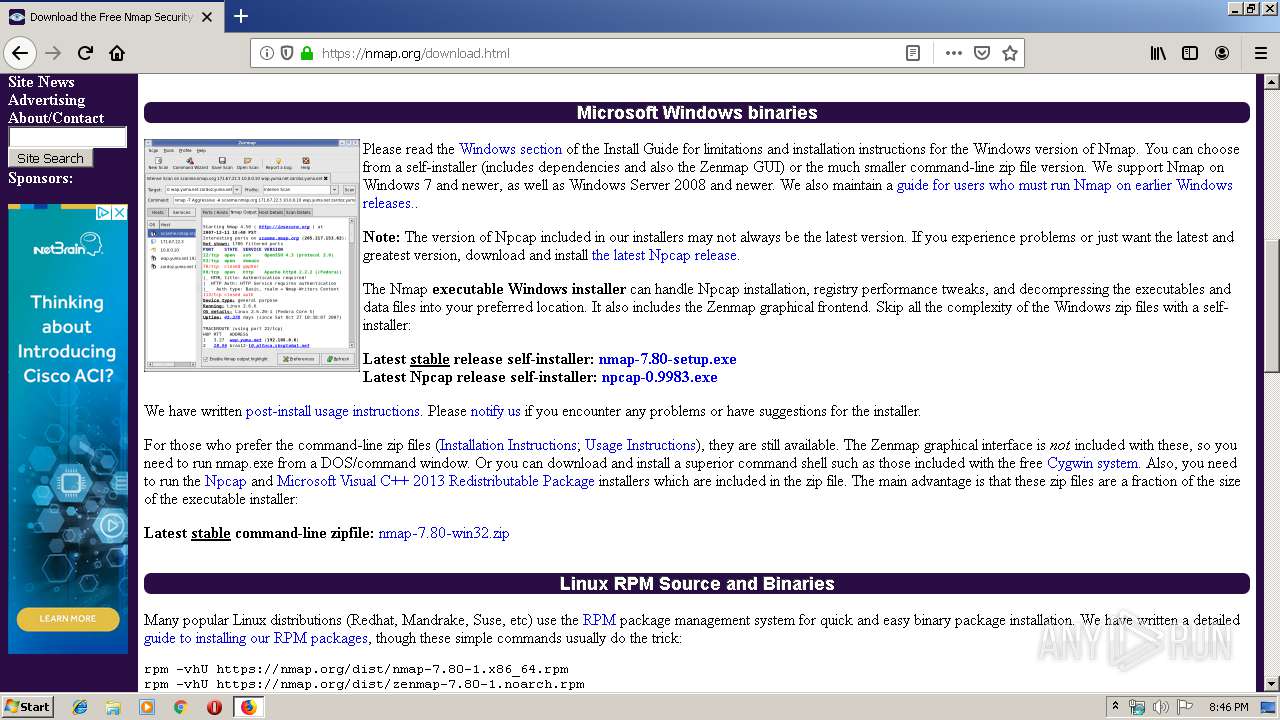Open Firefox Library view
Viewport: 1280px width, 720px height.
point(1158,53)
